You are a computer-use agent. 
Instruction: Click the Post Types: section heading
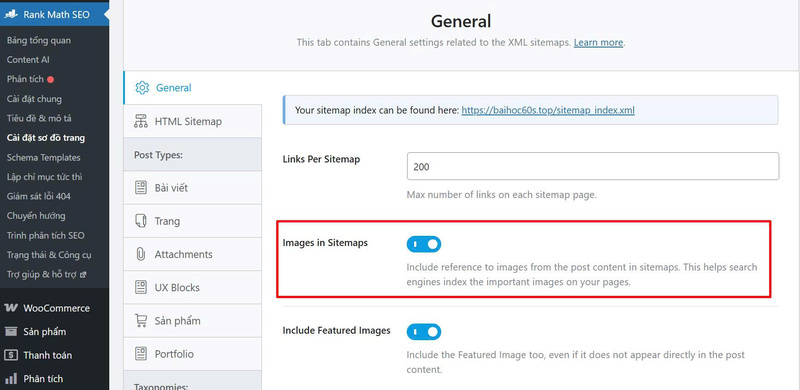(x=158, y=155)
